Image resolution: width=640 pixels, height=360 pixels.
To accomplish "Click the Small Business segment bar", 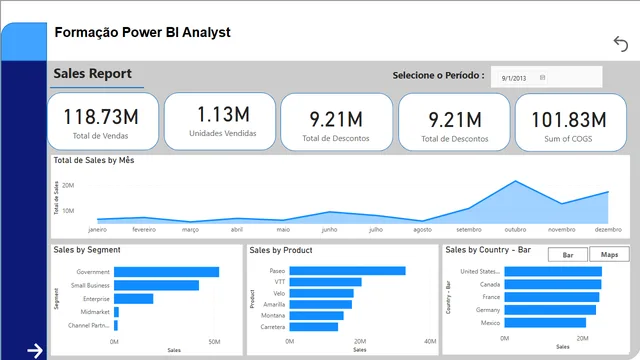I will coord(156,285).
